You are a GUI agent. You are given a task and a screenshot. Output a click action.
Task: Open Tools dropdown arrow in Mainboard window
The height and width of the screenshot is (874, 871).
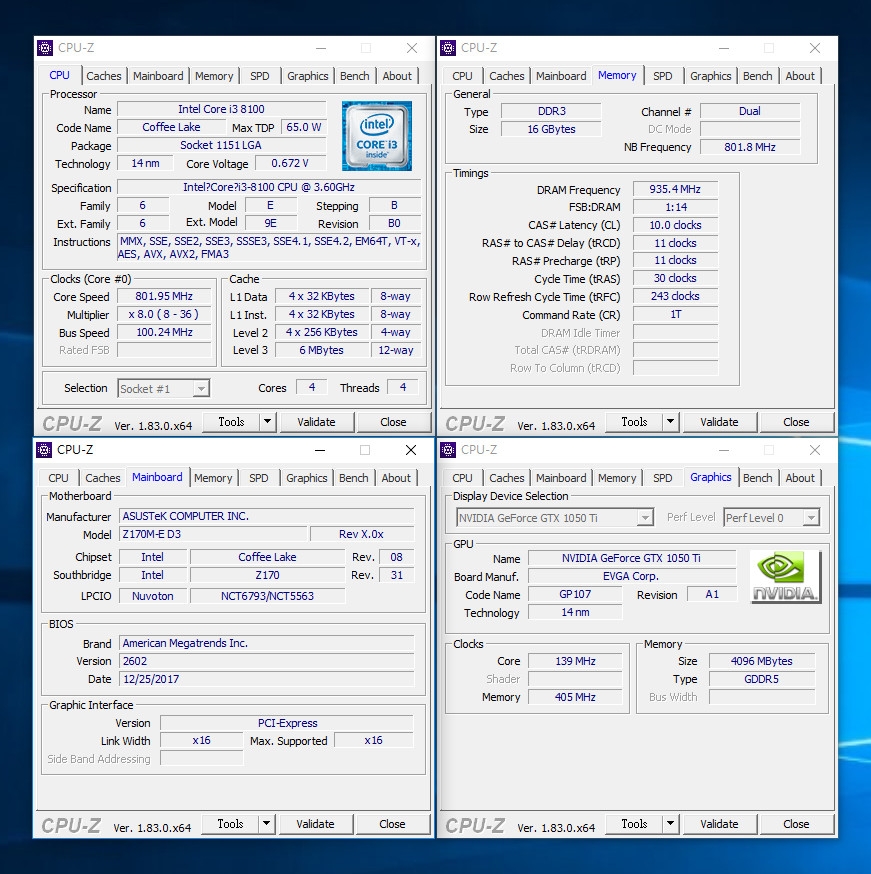pos(266,824)
